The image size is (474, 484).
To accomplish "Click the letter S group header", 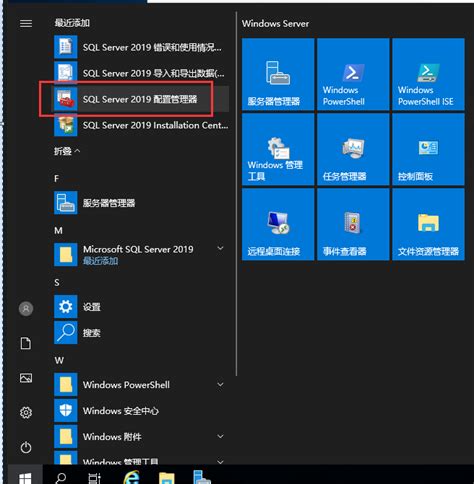I will coord(57,283).
